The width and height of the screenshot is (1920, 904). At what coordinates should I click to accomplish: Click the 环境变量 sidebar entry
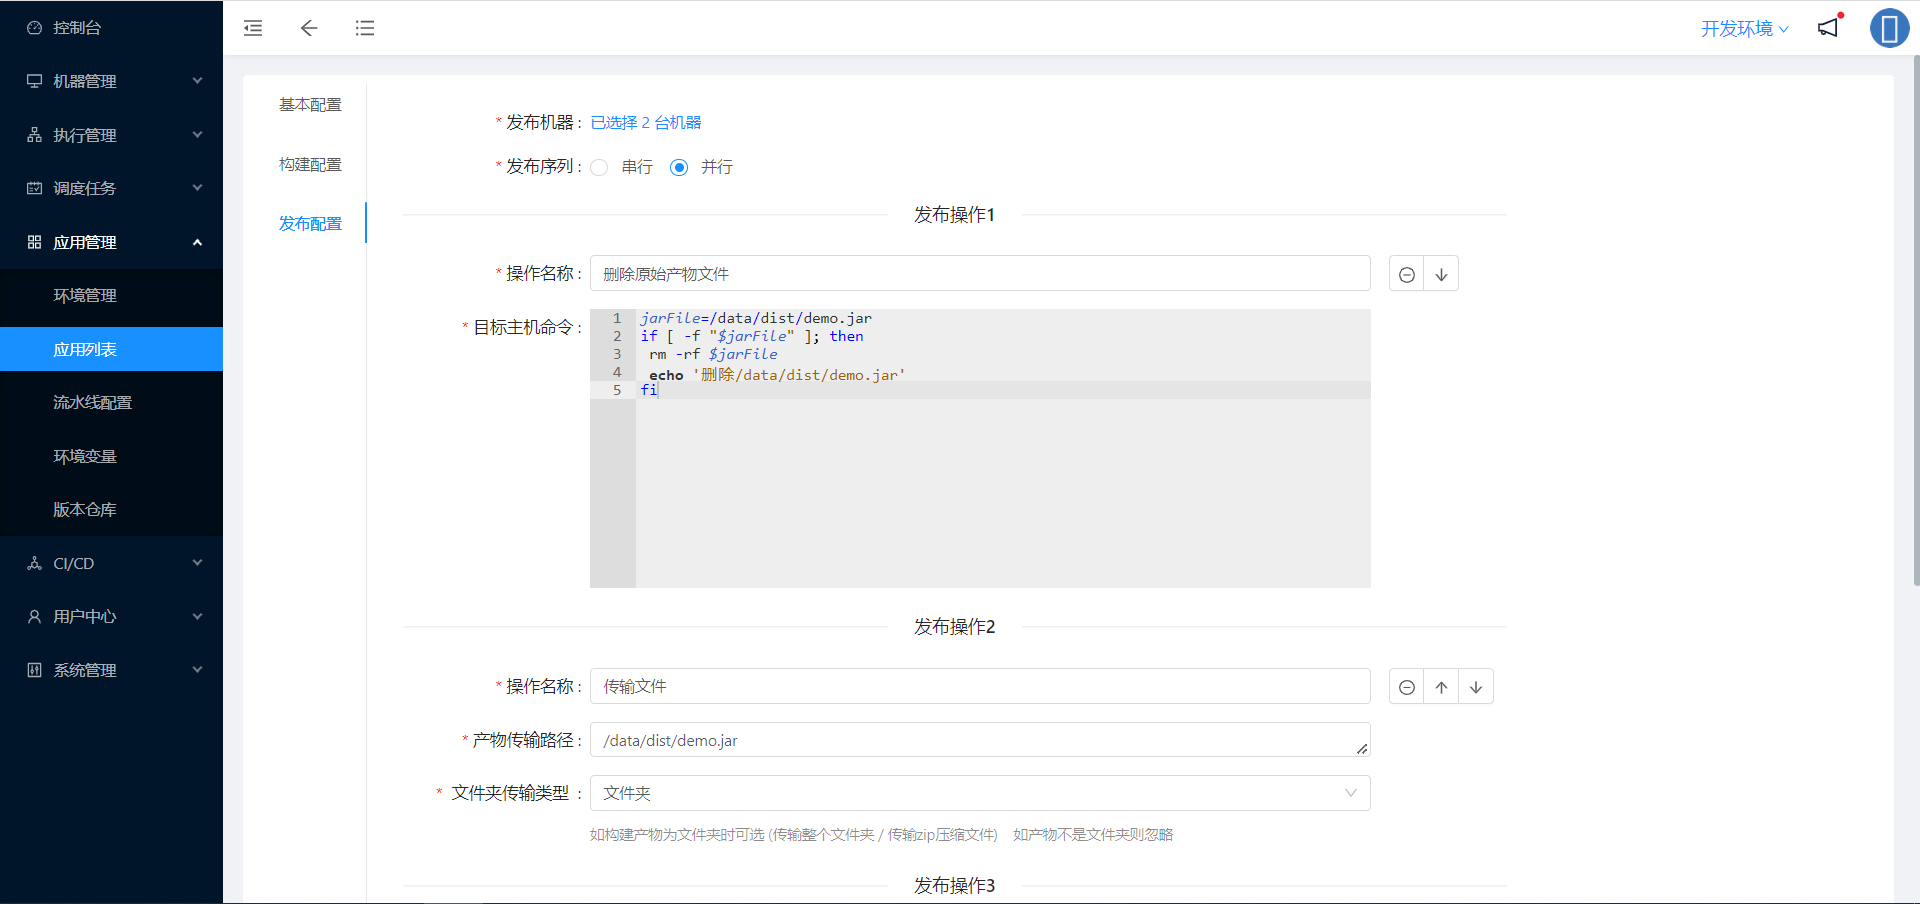pyautogui.click(x=84, y=455)
